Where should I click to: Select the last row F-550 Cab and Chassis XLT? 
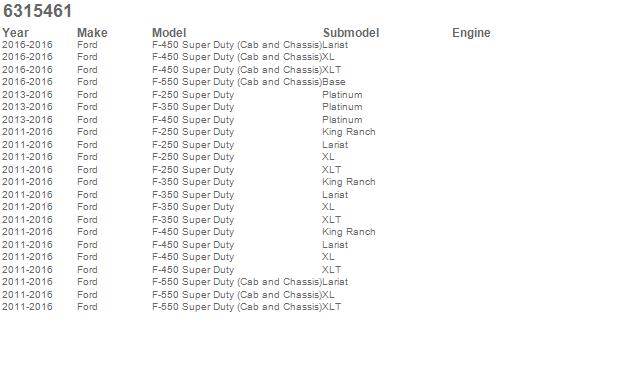click(x=171, y=307)
